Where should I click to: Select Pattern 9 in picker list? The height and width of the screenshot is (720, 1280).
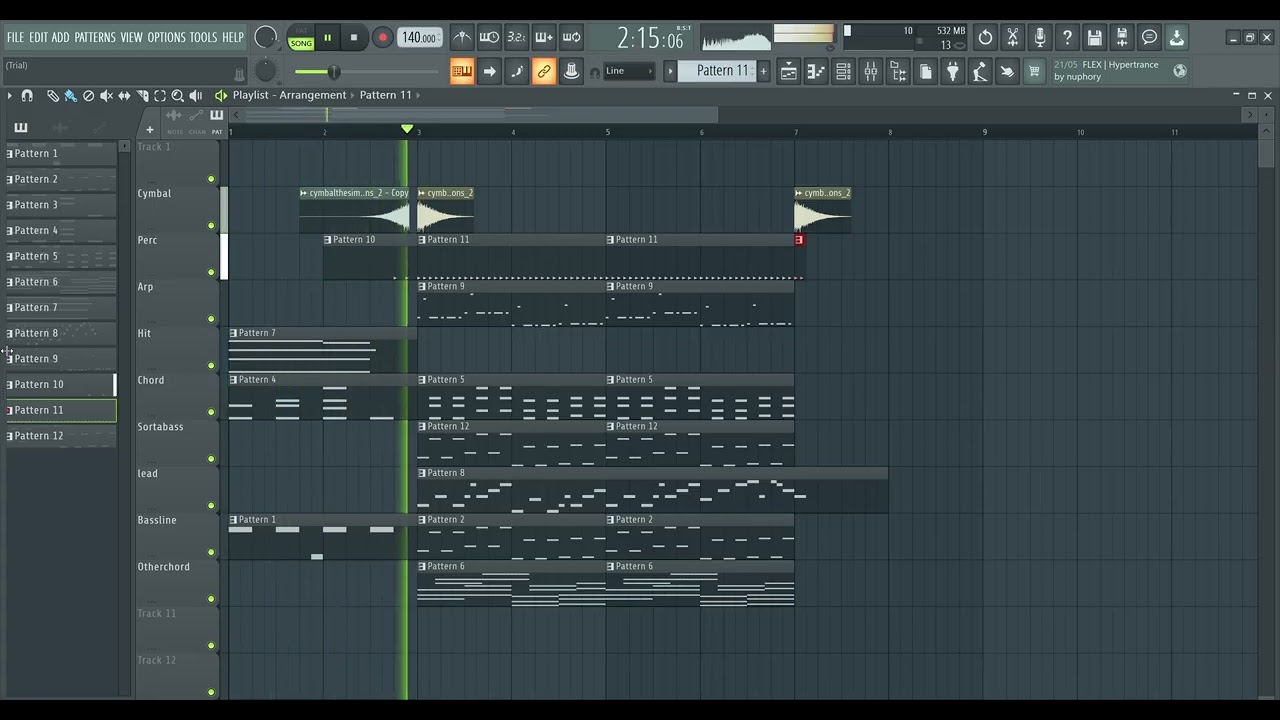[61, 359]
